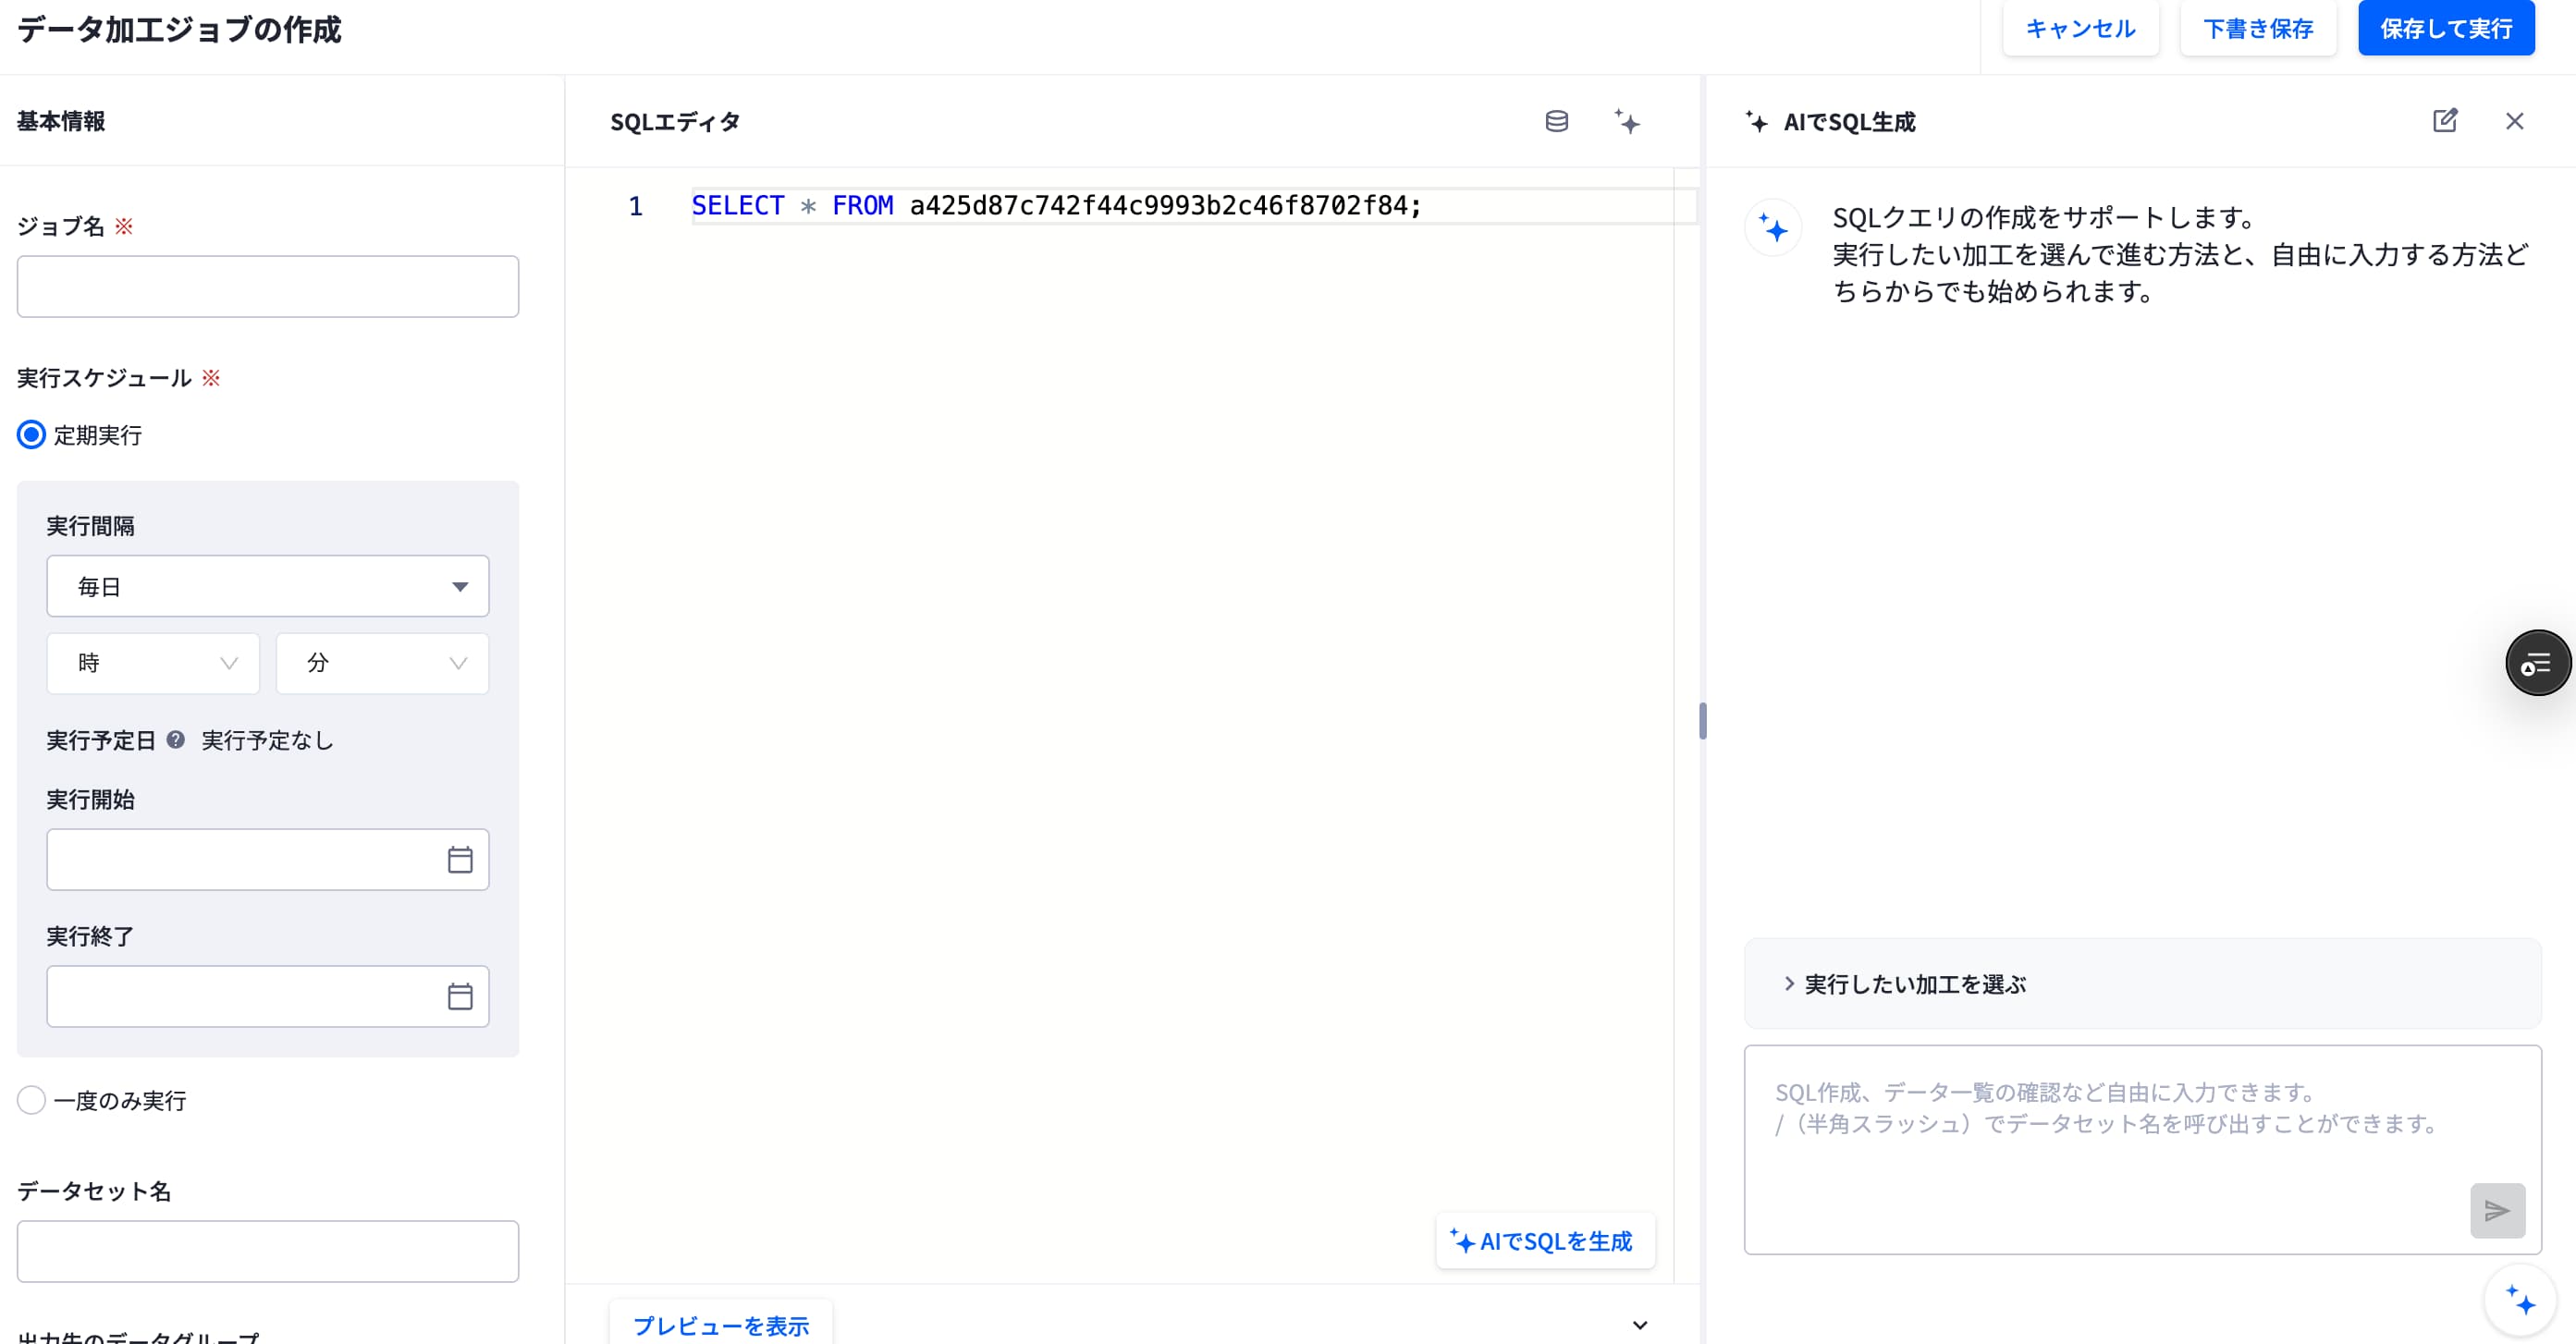The image size is (2576, 1344).
Task: Click the 下書き保存 button
Action: pyautogui.click(x=2258, y=28)
